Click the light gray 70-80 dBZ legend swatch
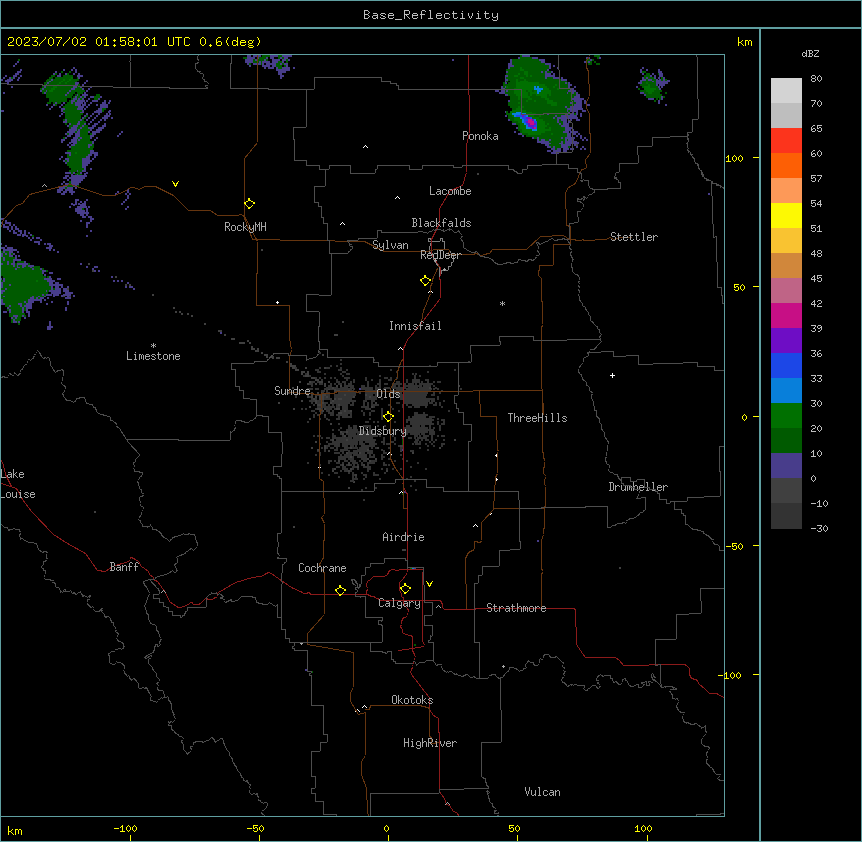 [786, 90]
